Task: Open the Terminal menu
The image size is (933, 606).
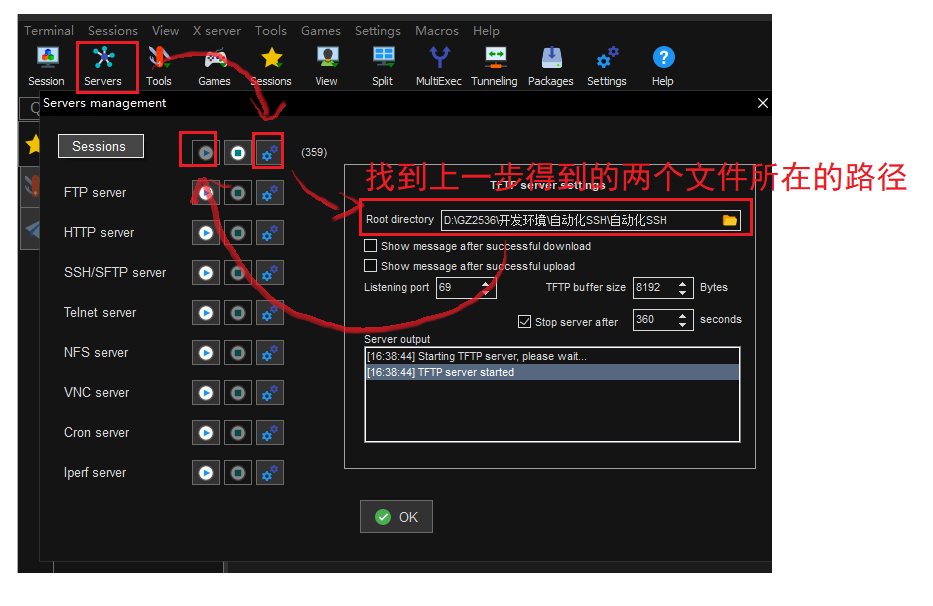Action: 49,30
